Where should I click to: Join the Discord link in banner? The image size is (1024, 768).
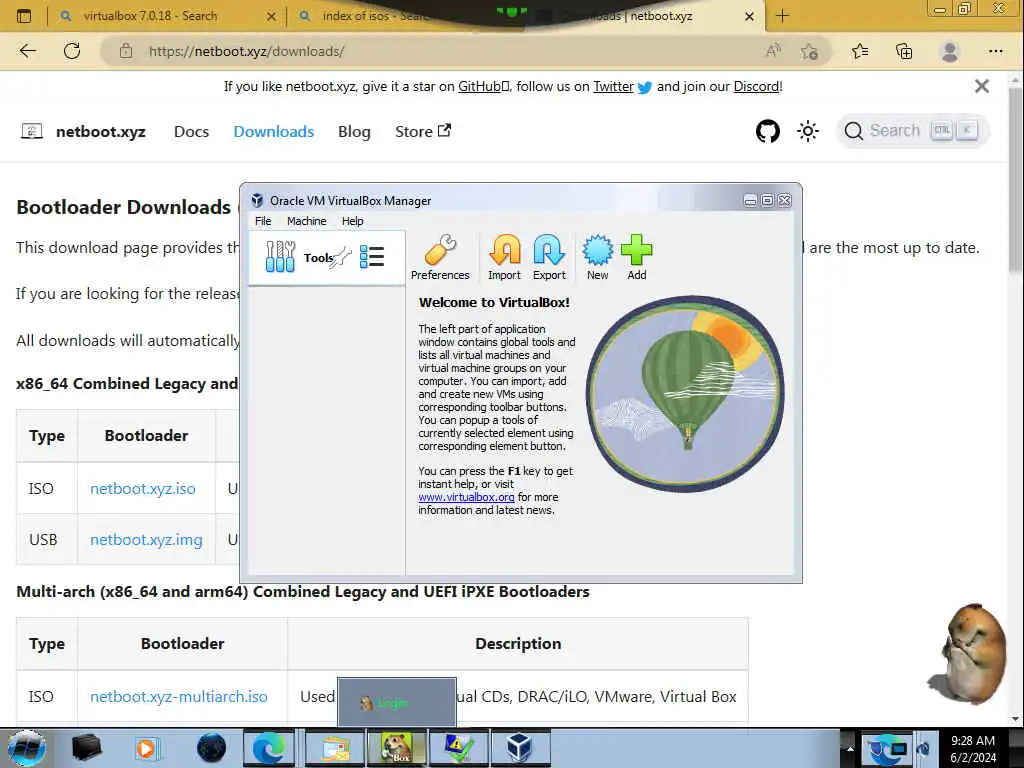756,86
